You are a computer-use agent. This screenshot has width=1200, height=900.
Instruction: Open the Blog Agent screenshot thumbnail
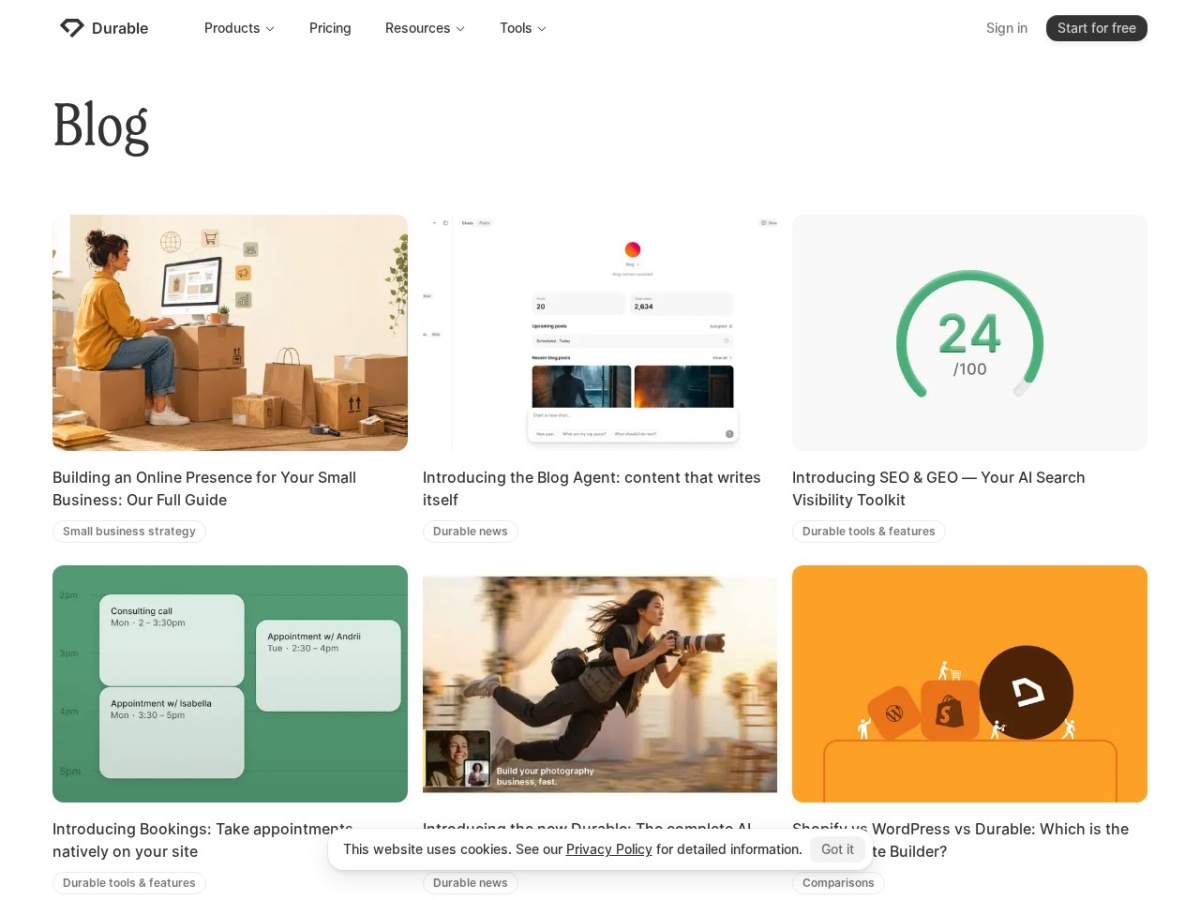(600, 333)
